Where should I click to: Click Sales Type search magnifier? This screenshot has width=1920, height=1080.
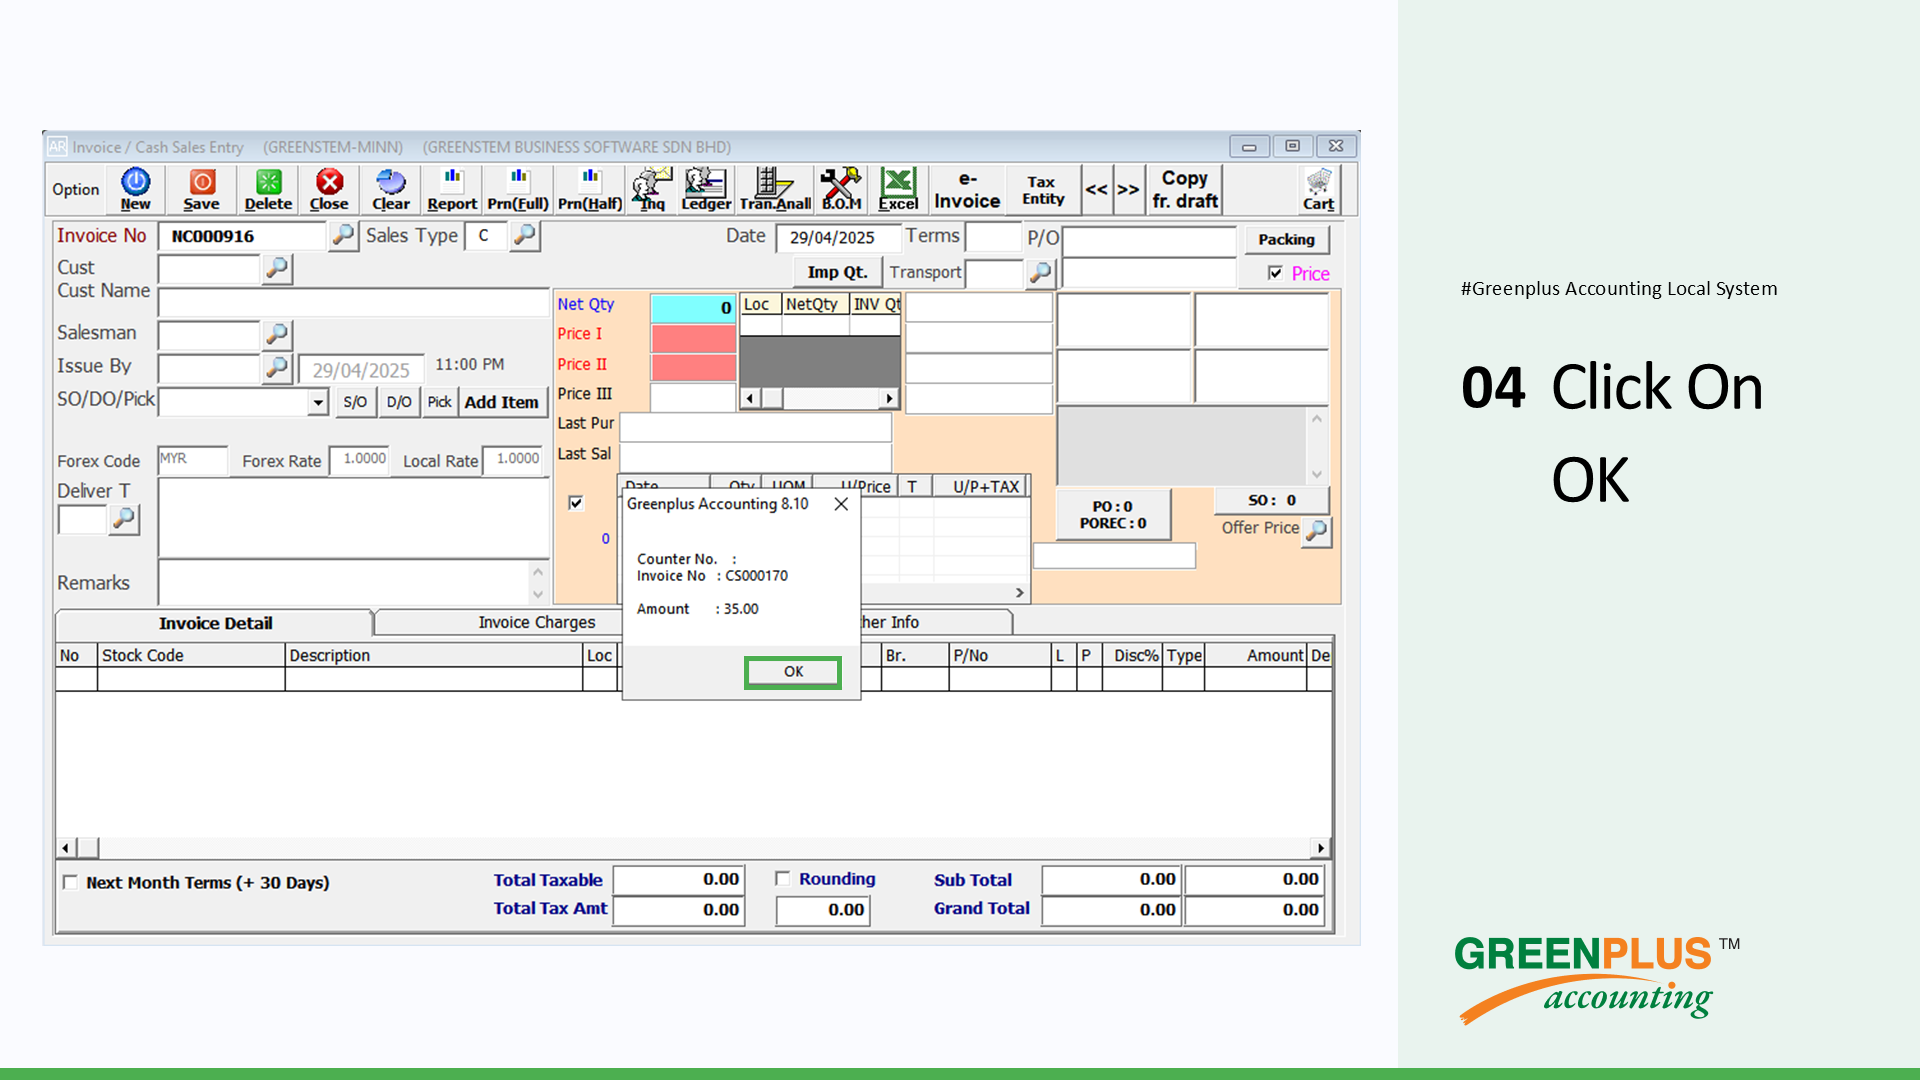(x=525, y=236)
